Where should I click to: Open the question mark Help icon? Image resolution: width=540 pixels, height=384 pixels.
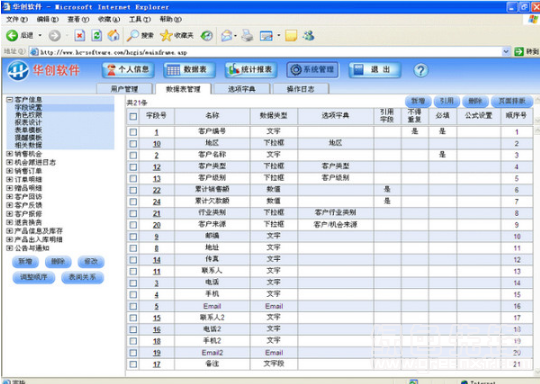(x=420, y=70)
